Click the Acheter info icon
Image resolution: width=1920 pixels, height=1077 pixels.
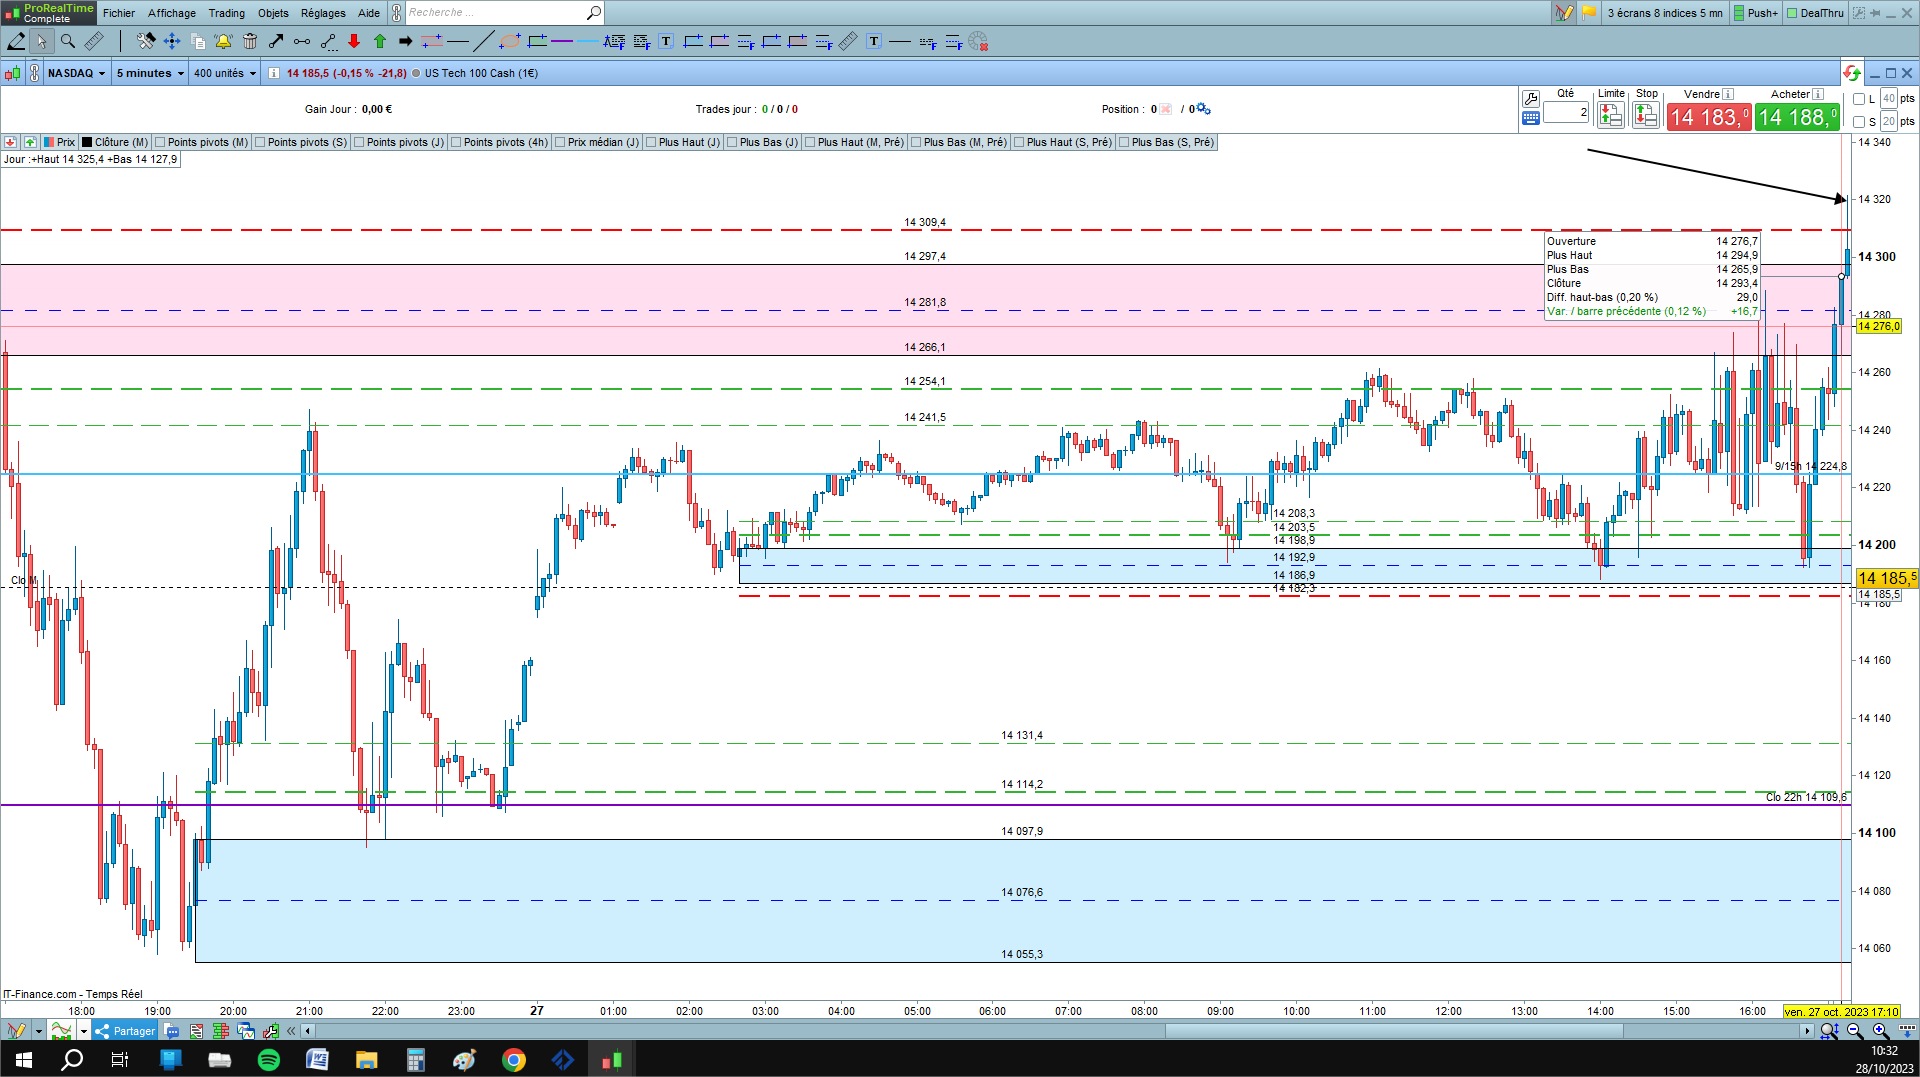[x=1818, y=94]
